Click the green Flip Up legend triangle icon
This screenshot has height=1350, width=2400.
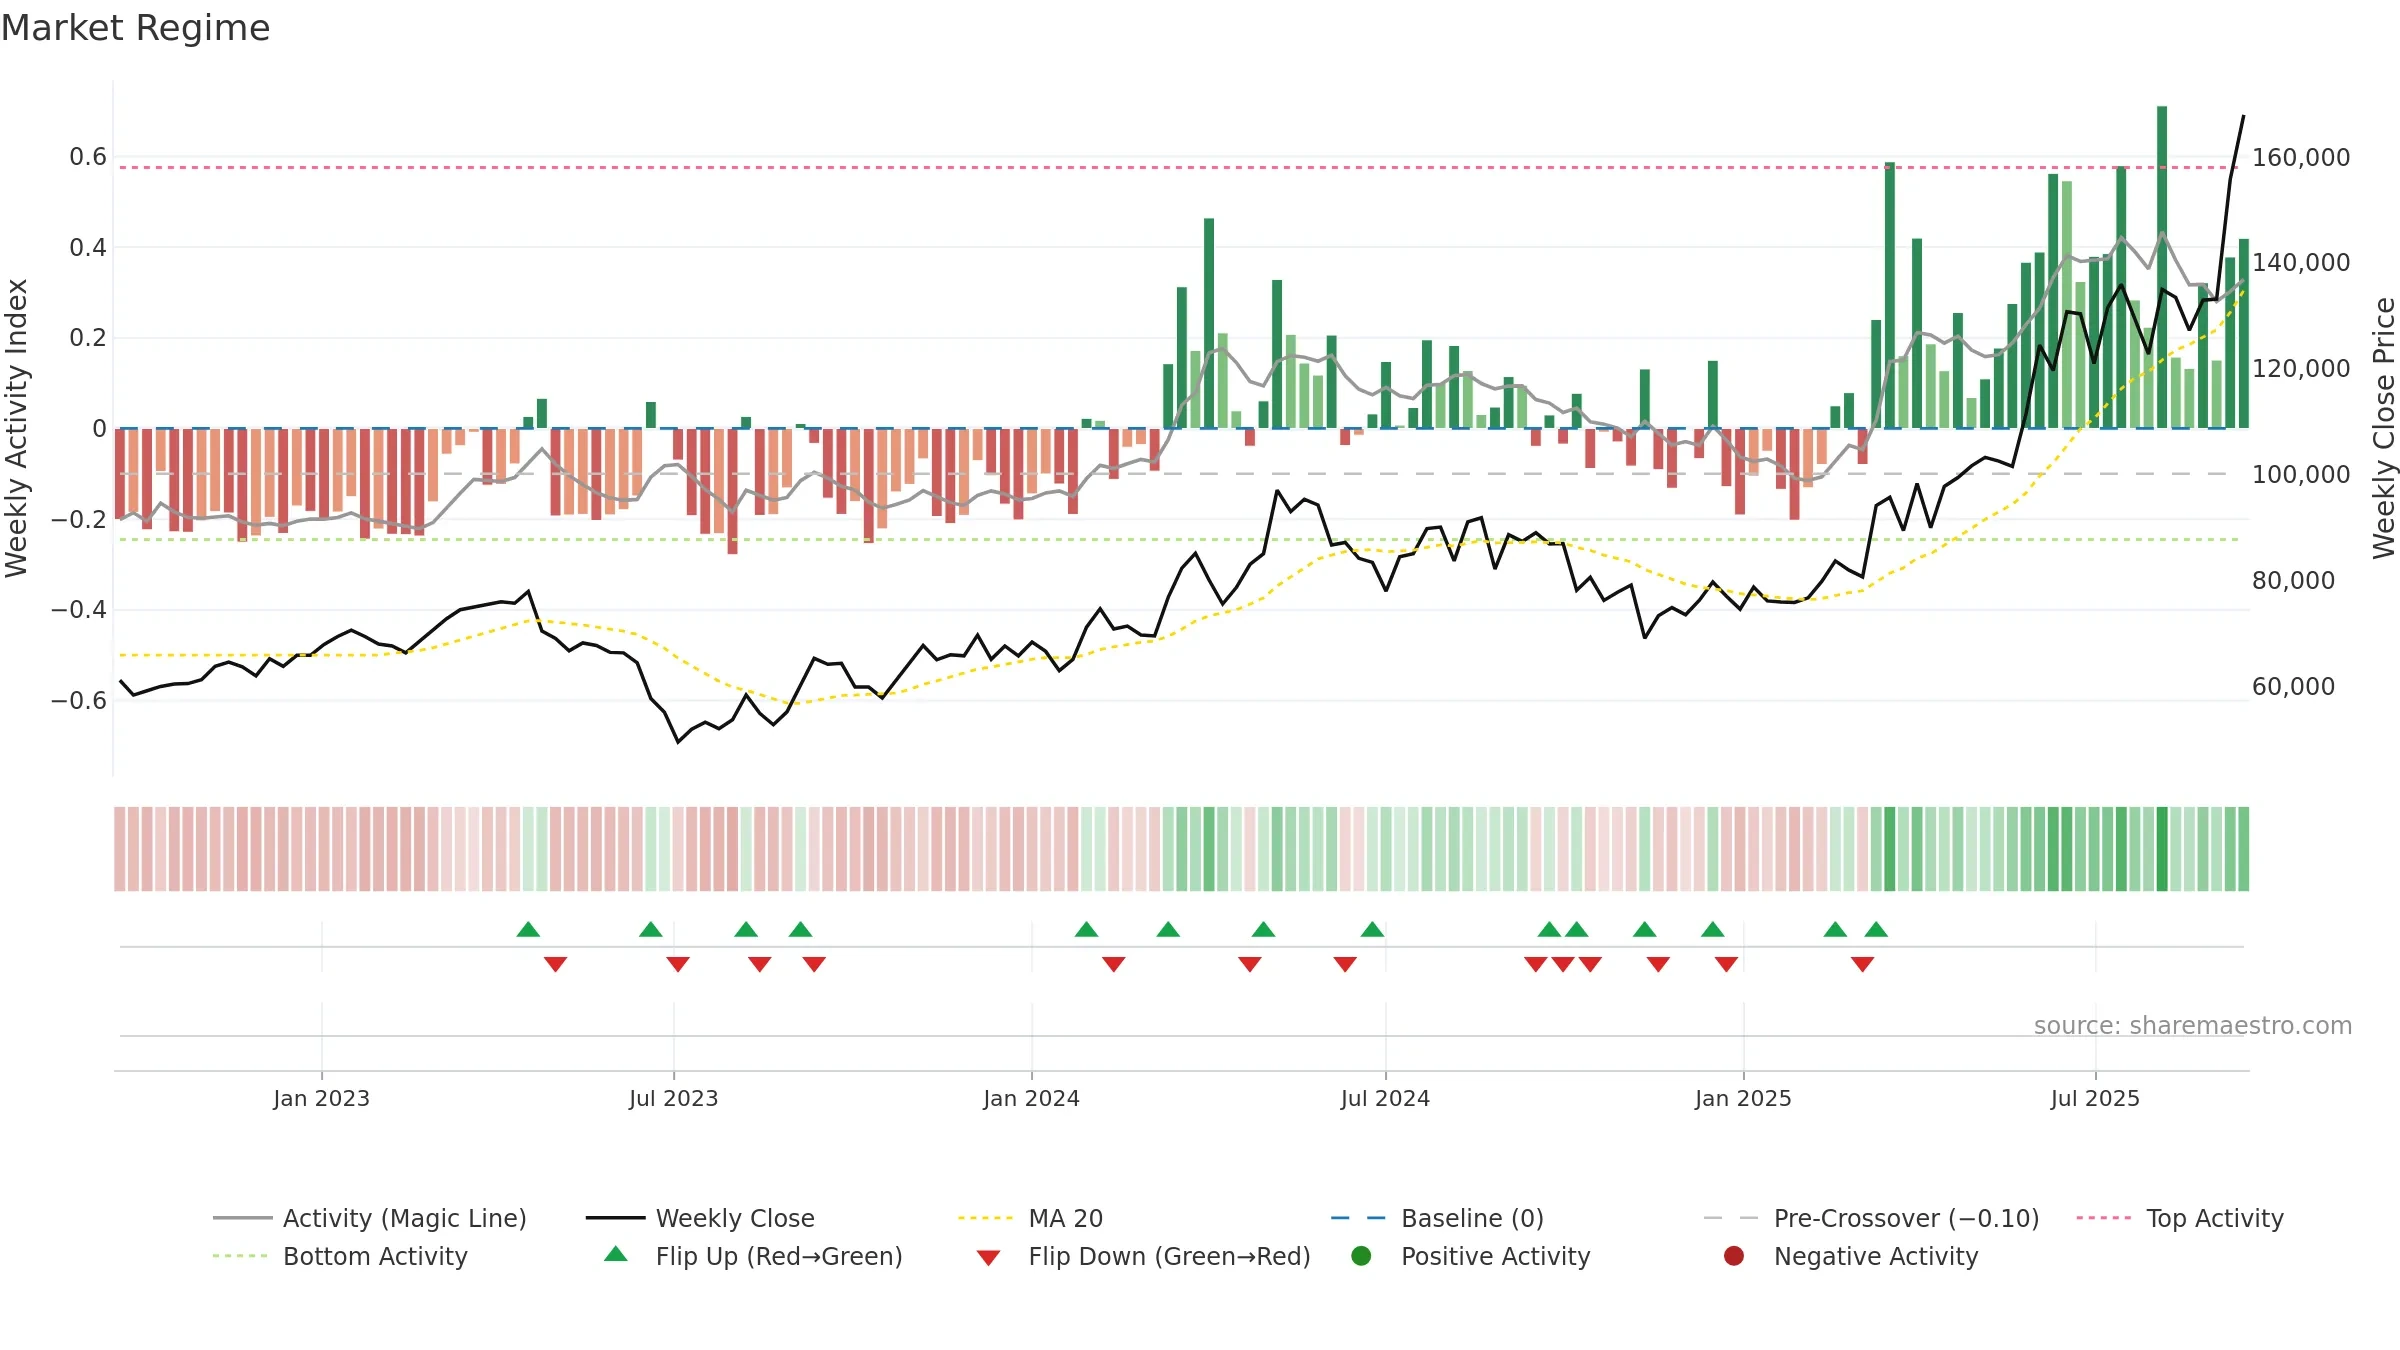click(x=616, y=1254)
